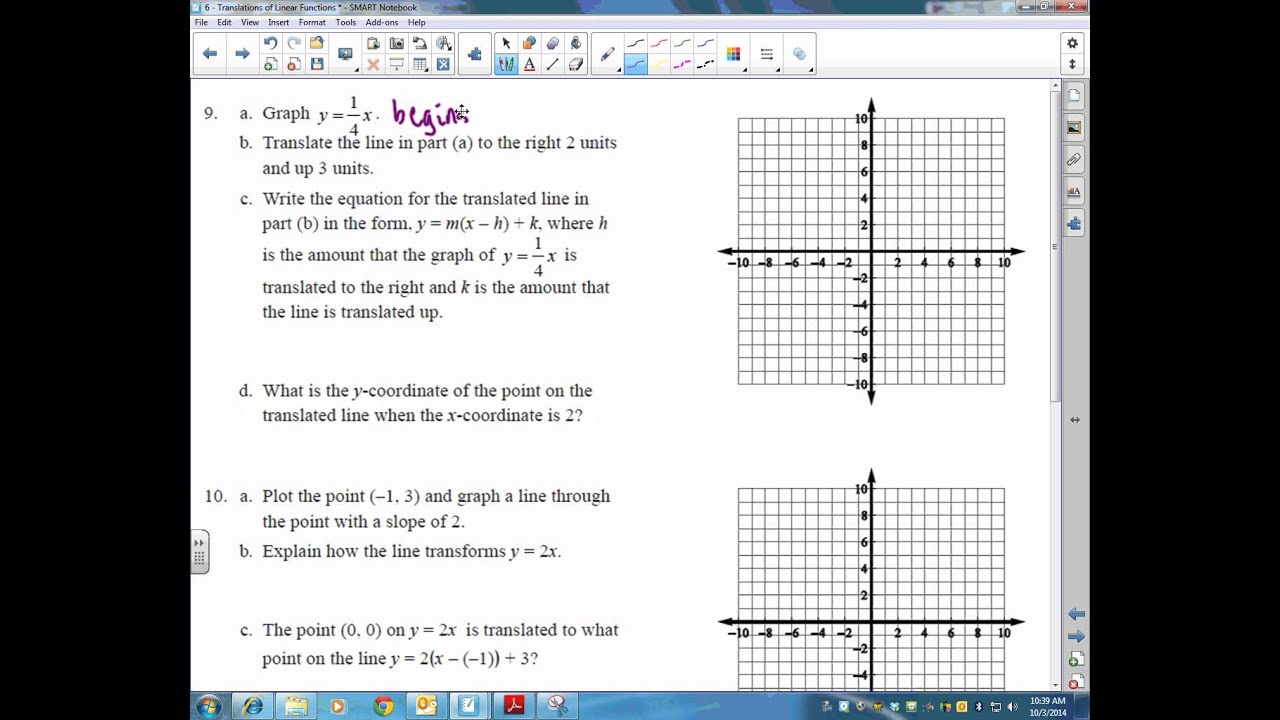
Task: Click the toolbar settings gear button
Action: [x=1072, y=43]
